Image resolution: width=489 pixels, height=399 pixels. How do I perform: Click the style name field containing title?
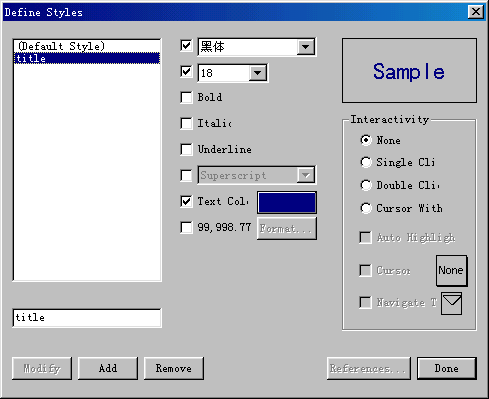click(87, 318)
